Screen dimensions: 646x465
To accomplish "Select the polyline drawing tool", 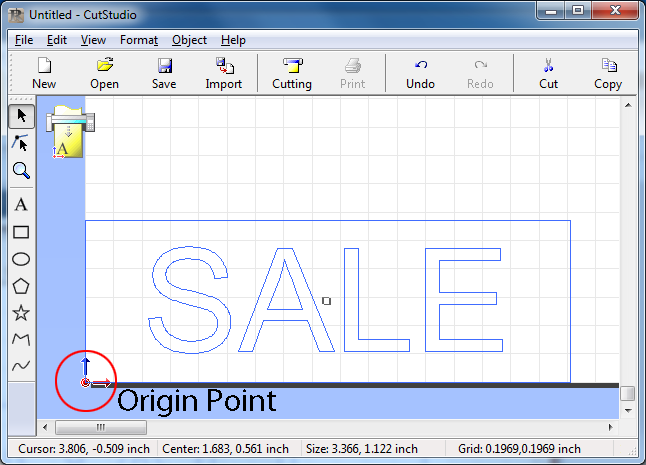I will [21, 340].
